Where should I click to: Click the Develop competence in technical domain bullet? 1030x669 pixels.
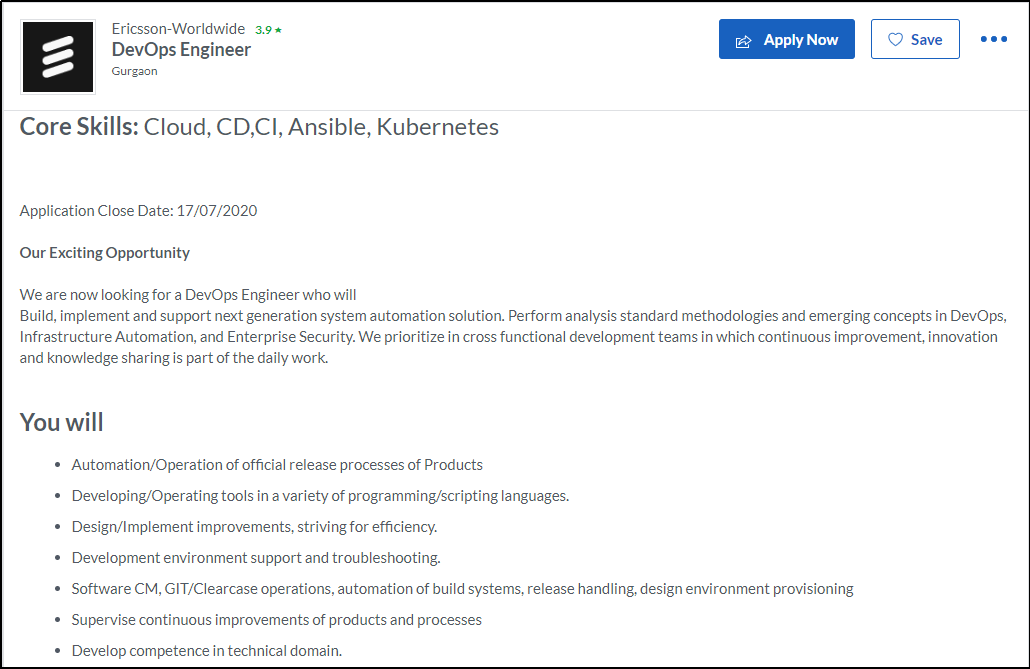[207, 651]
